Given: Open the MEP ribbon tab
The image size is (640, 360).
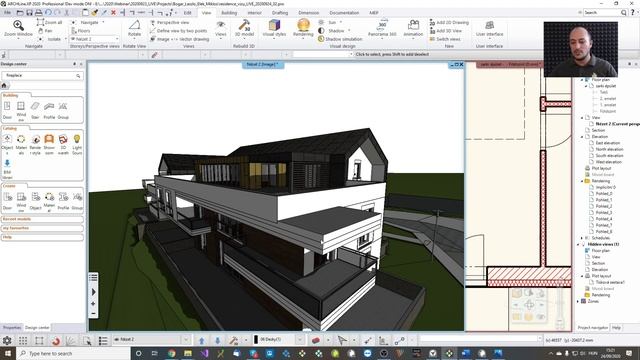Looking at the screenshot, I should click(373, 13).
